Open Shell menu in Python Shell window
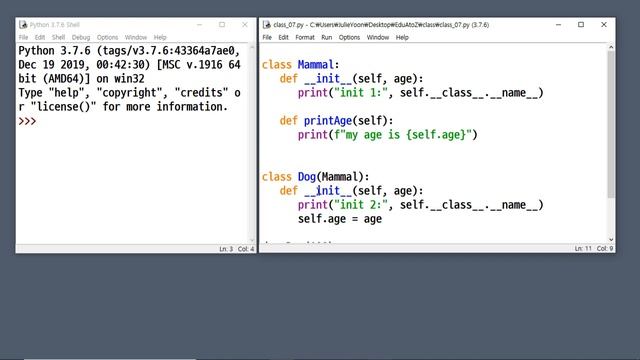 coord(58,37)
